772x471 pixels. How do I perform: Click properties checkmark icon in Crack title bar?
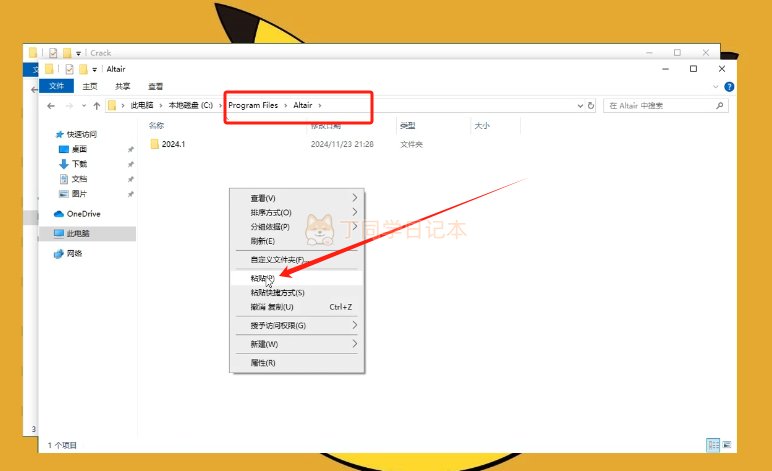point(53,53)
